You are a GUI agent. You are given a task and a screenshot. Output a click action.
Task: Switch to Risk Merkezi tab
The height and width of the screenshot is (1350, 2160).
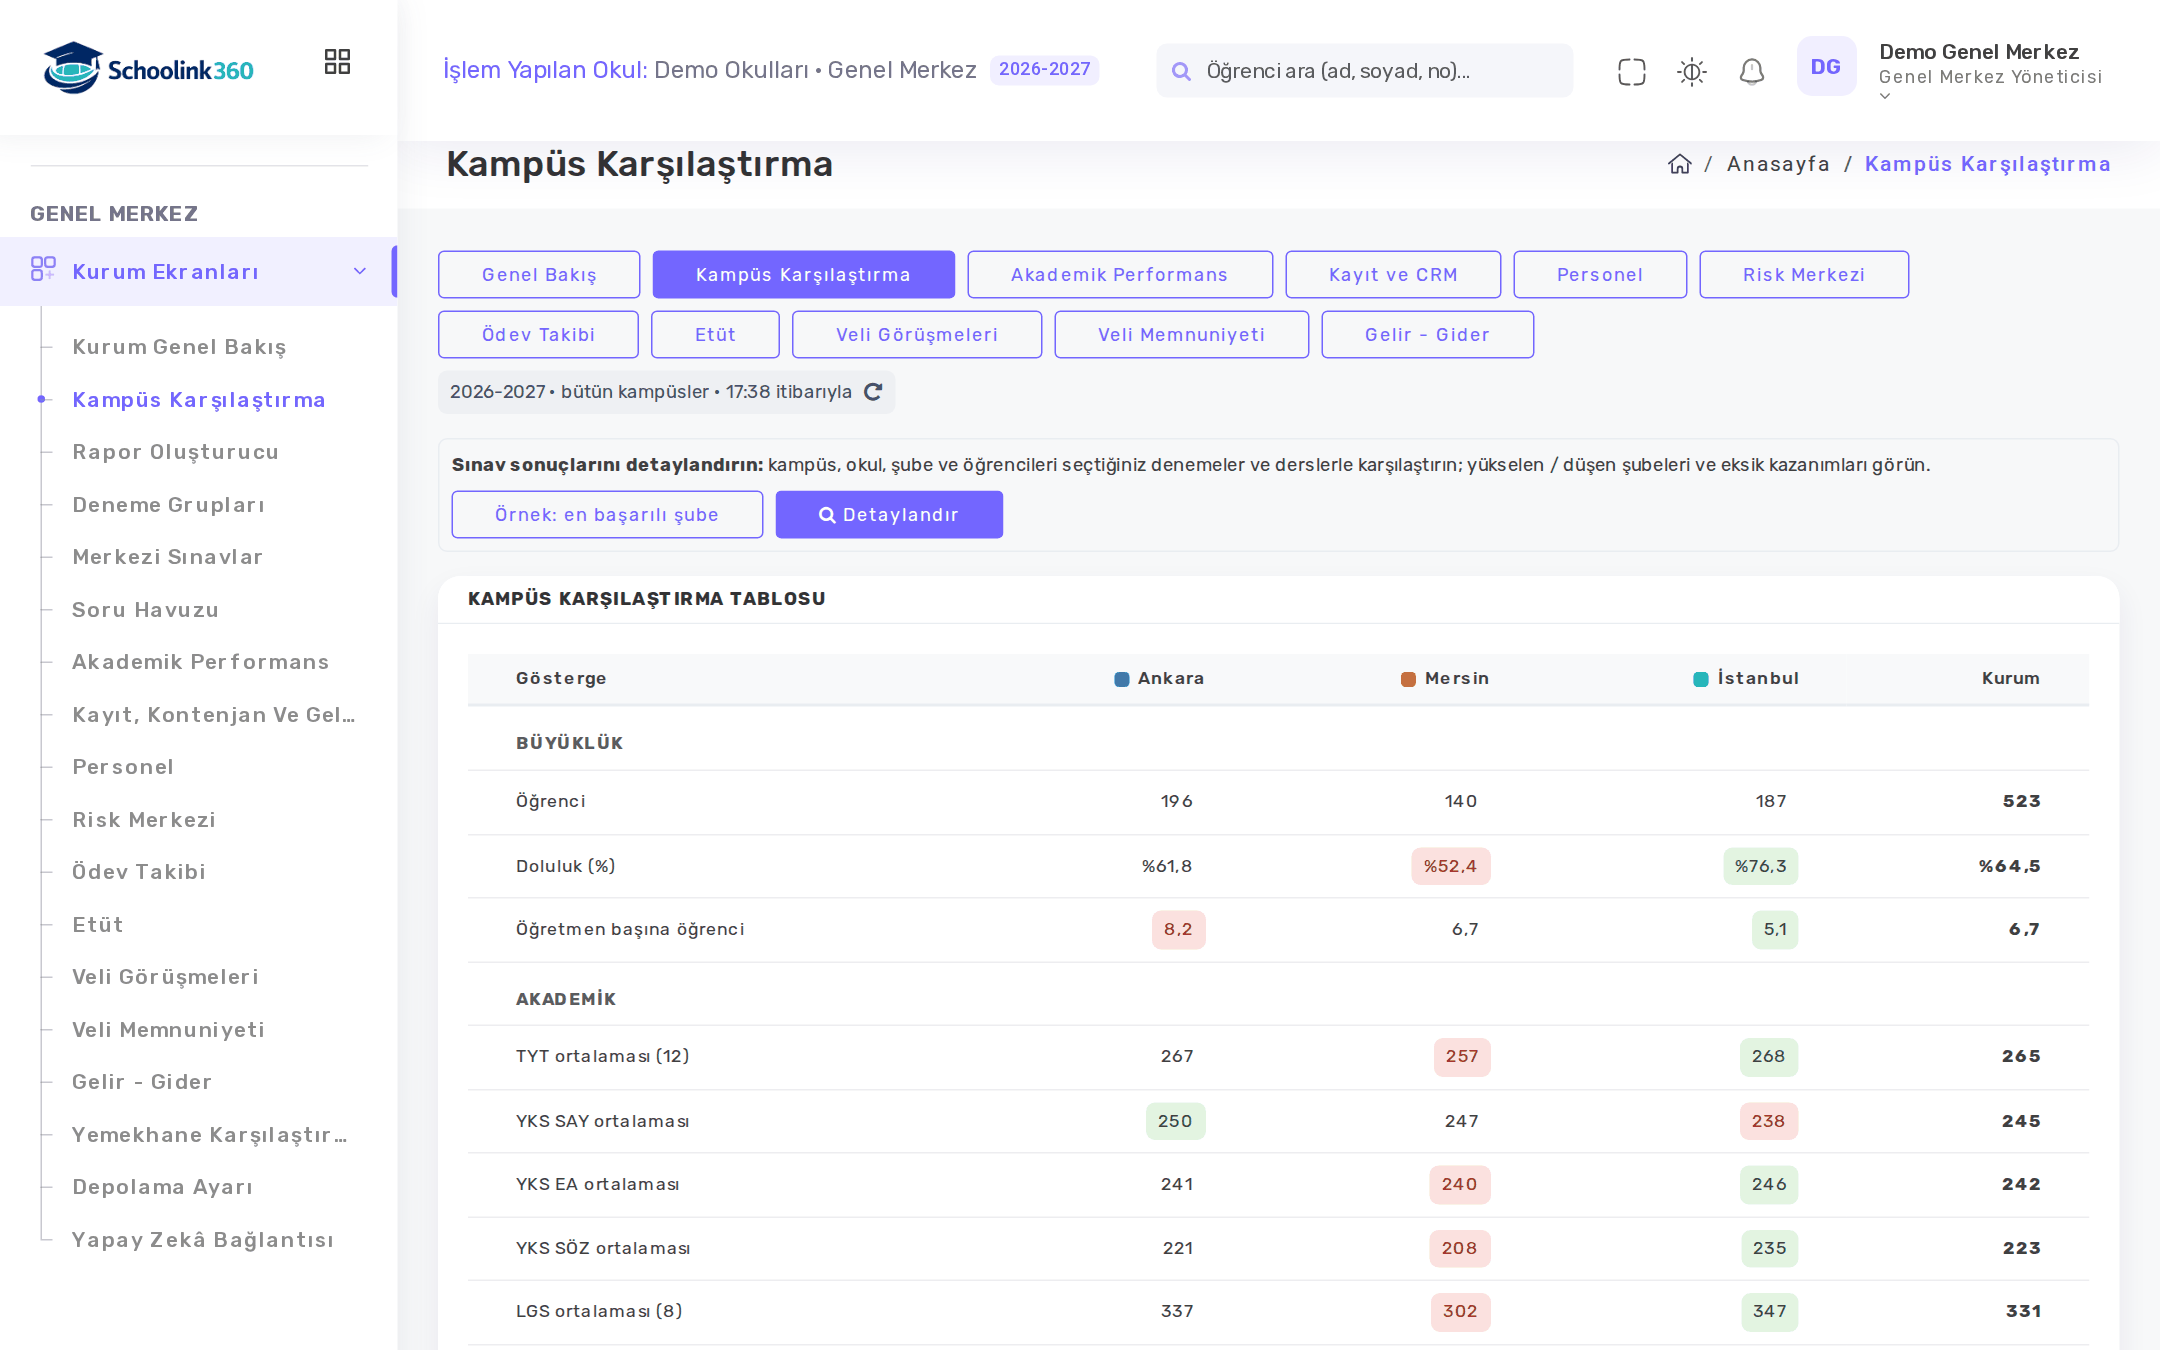(1803, 274)
